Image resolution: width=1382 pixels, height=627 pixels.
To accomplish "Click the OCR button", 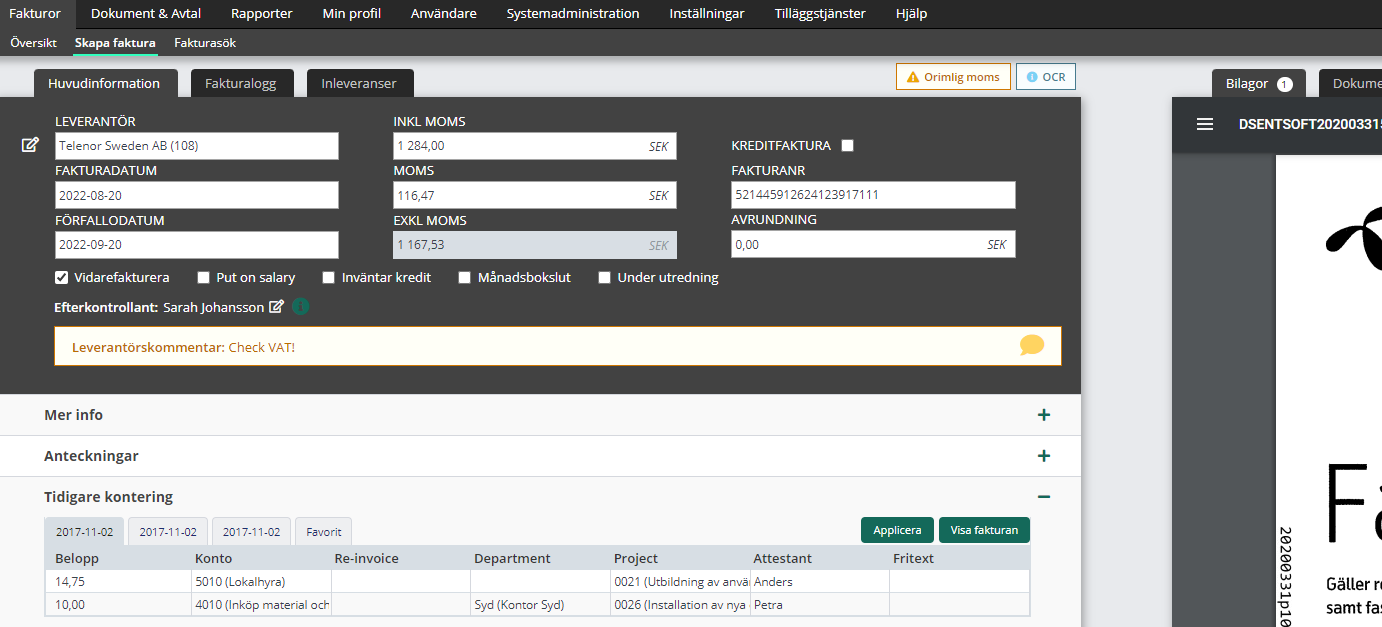I will pyautogui.click(x=1046, y=77).
